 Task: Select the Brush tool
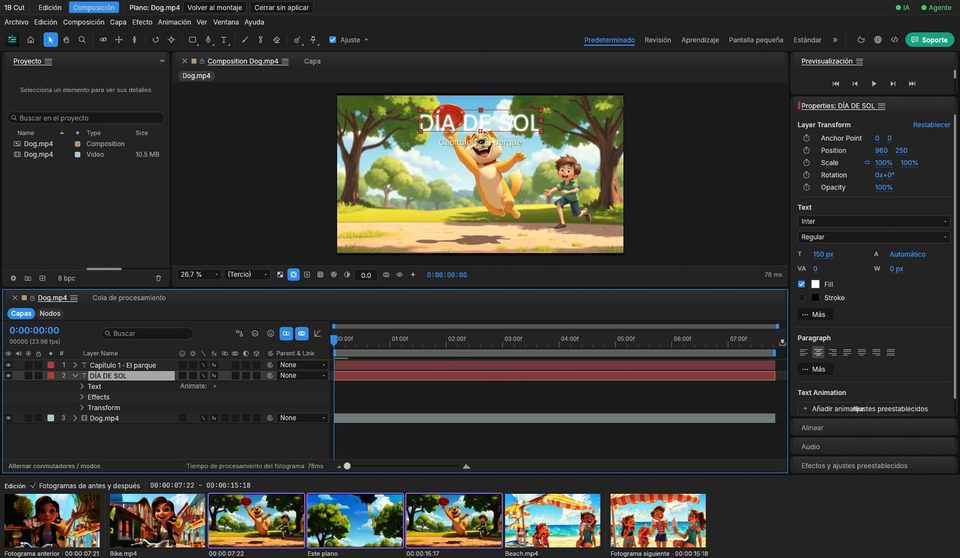coord(245,40)
